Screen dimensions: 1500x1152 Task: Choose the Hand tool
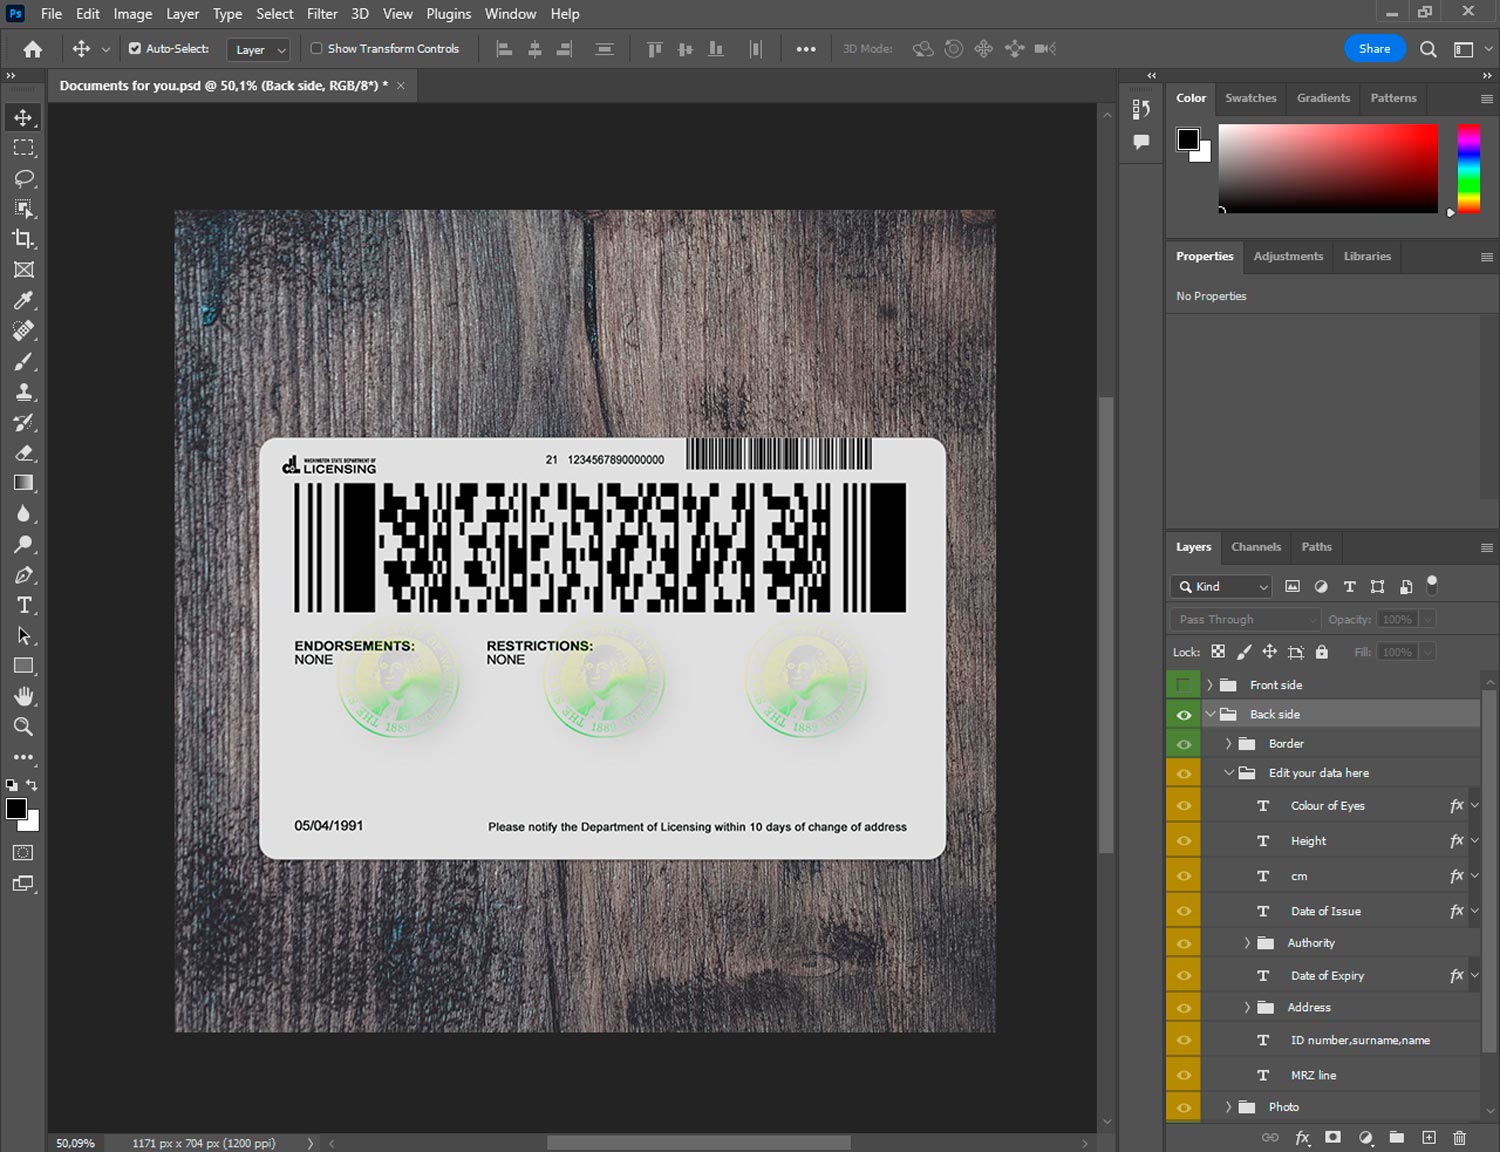click(23, 696)
